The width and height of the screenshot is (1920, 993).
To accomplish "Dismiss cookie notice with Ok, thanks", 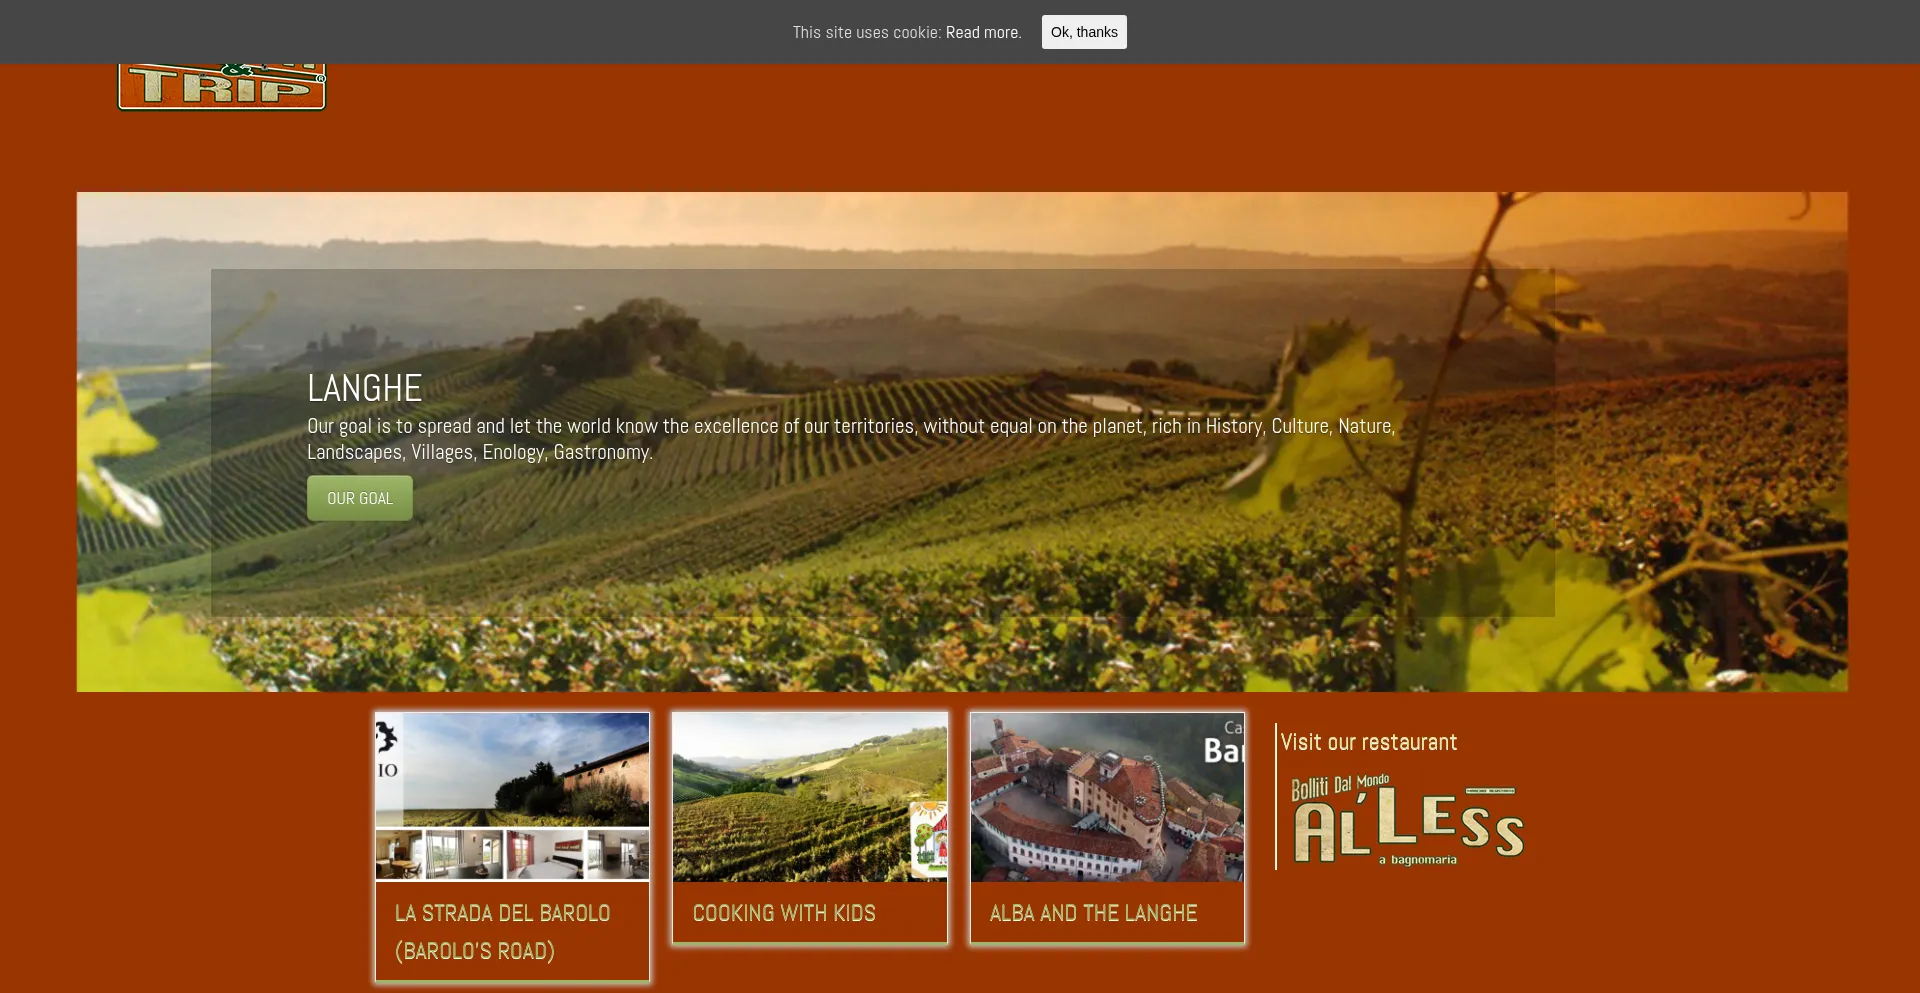I will (x=1084, y=32).
